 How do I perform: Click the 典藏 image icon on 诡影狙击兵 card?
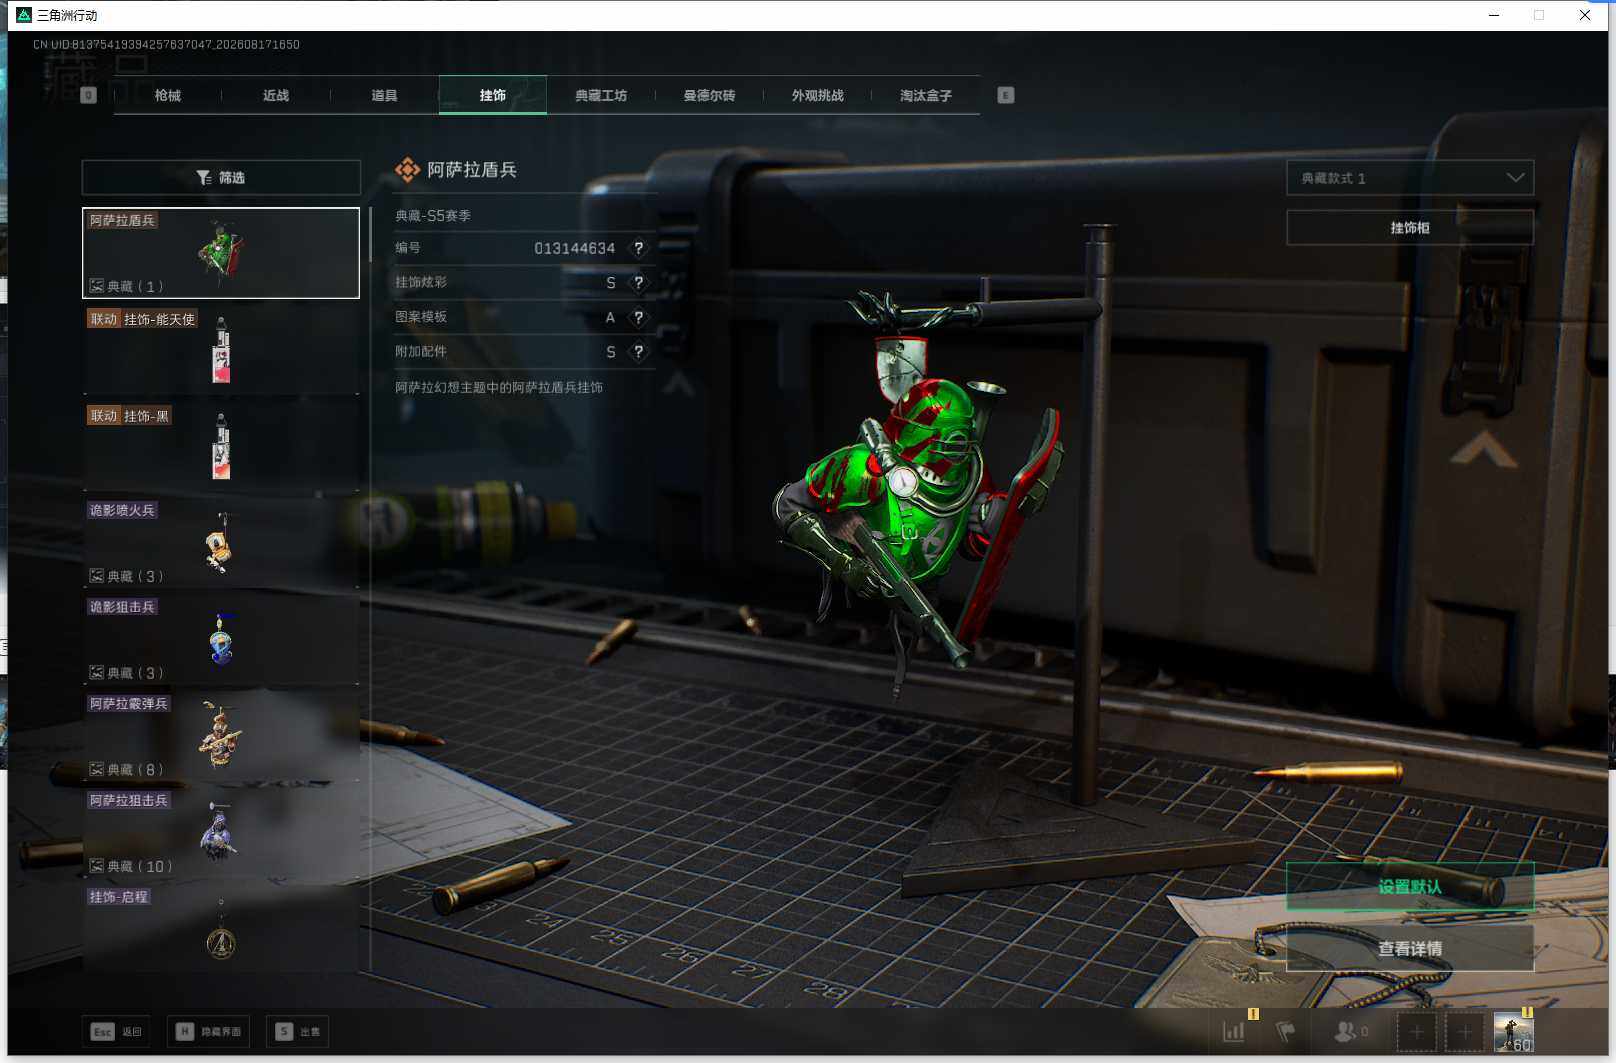97,673
